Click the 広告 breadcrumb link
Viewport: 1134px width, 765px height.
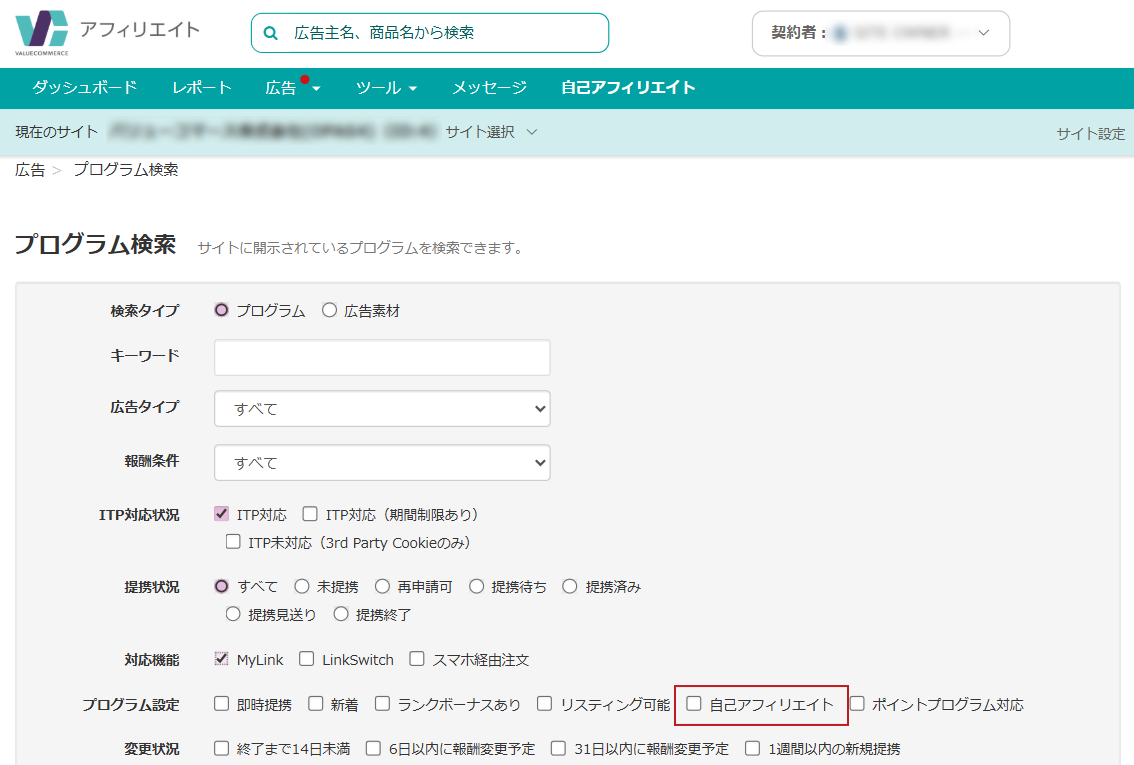30,170
